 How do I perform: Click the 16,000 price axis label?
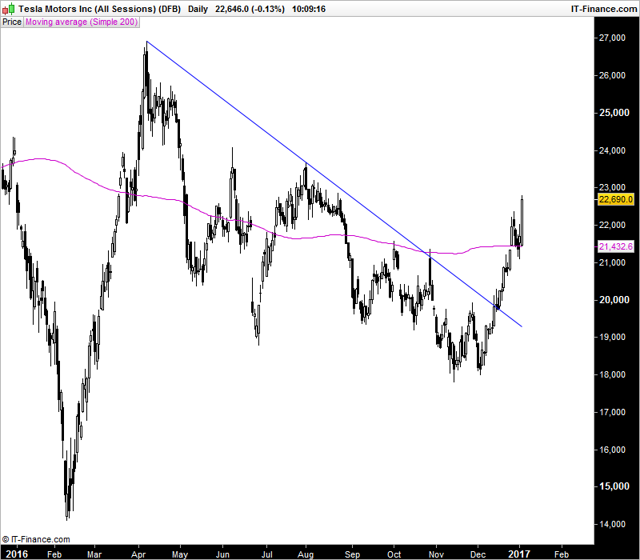click(612, 450)
